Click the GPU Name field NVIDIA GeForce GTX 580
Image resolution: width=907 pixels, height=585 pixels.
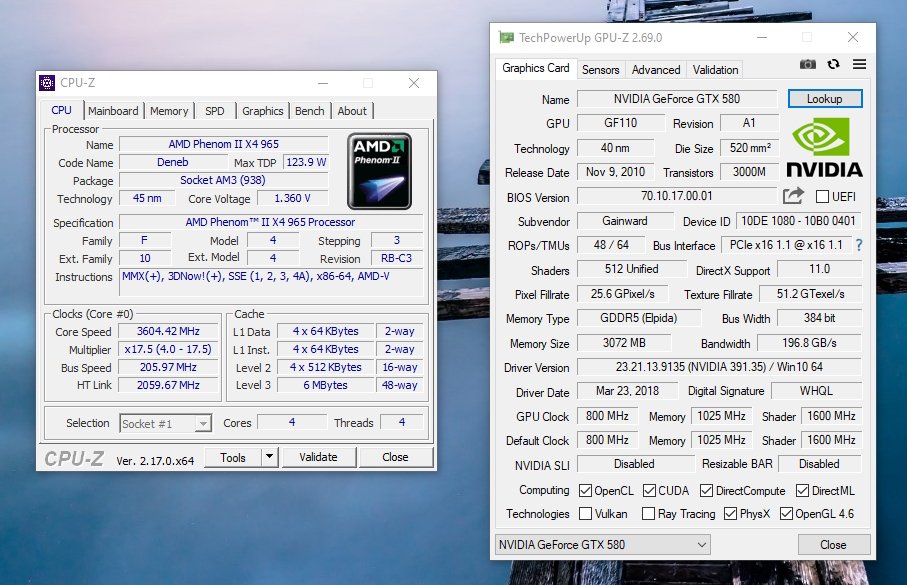click(677, 99)
